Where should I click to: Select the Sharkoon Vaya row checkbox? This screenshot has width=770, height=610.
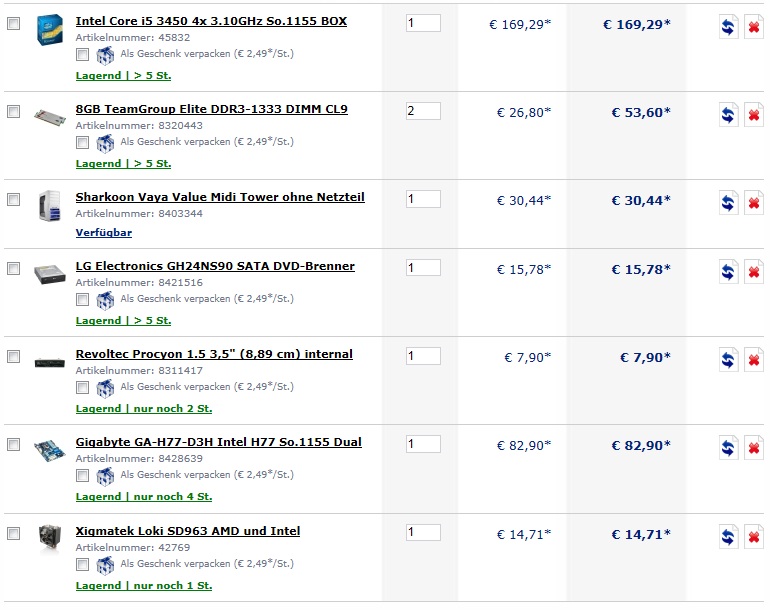pos(14,199)
